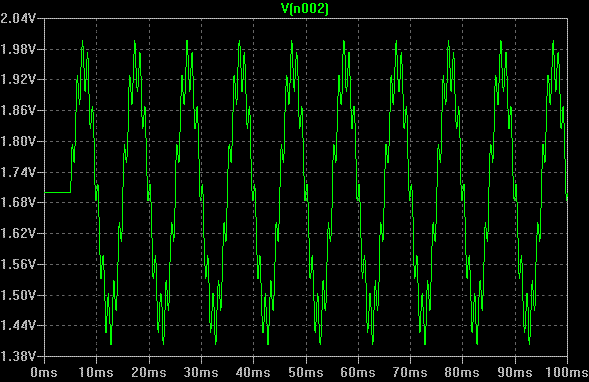Click the 1.44V vertical axis label
589x382 pixels.
pyautogui.click(x=18, y=325)
